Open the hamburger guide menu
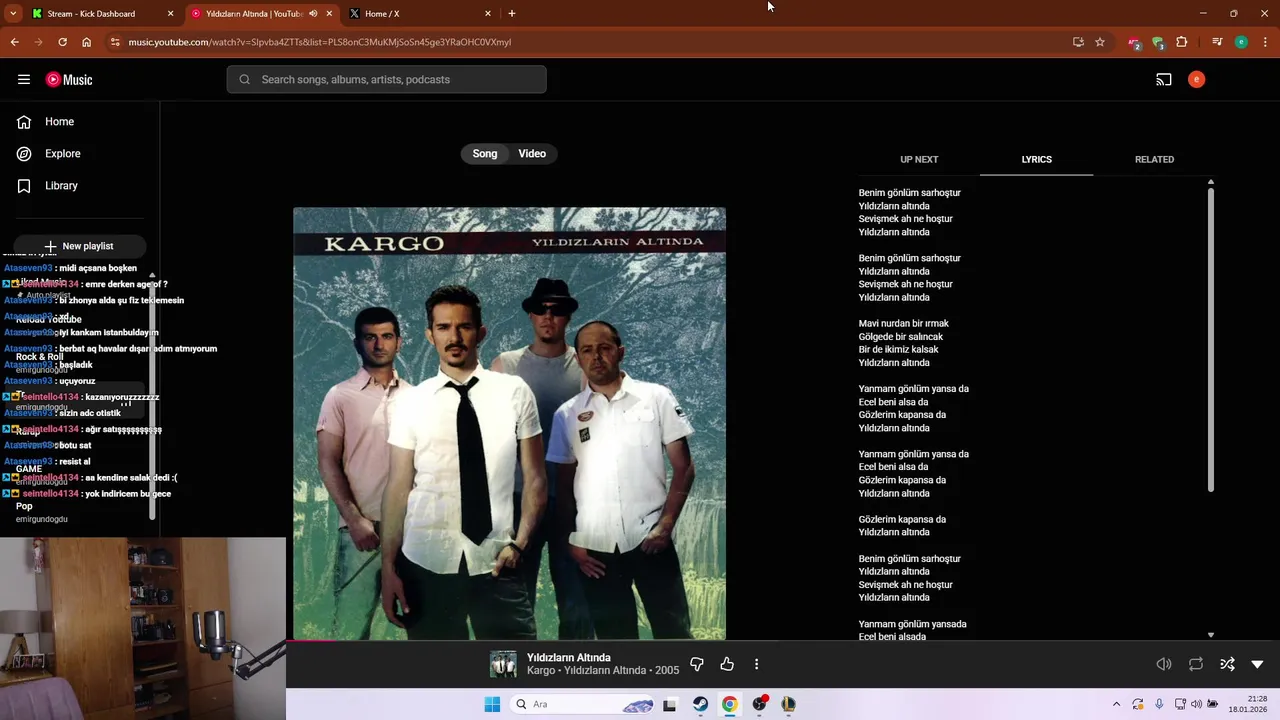Viewport: 1280px width, 720px height. (x=24, y=80)
